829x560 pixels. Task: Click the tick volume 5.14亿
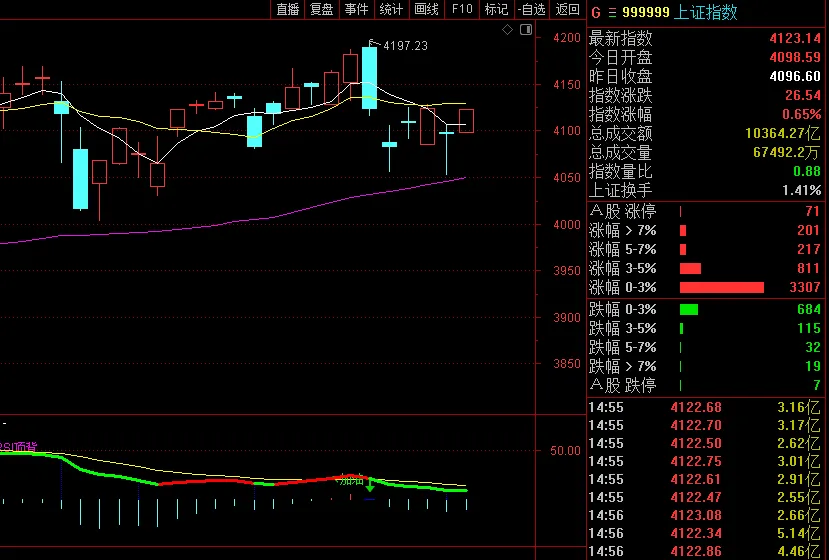pos(799,534)
